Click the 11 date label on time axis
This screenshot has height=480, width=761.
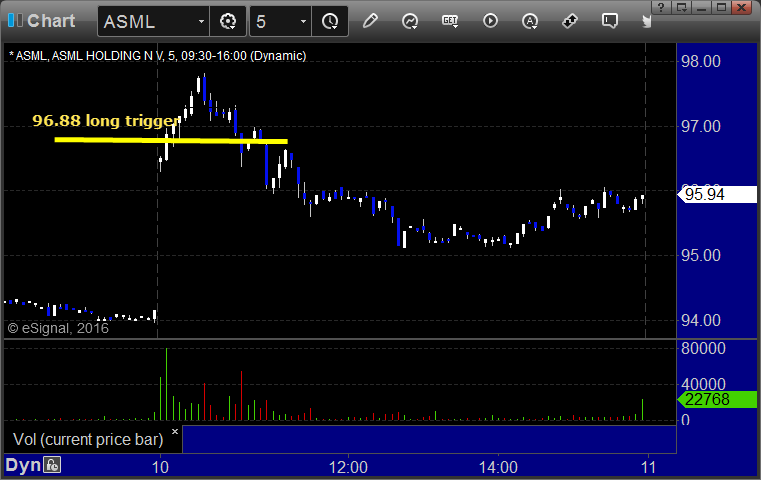648,467
